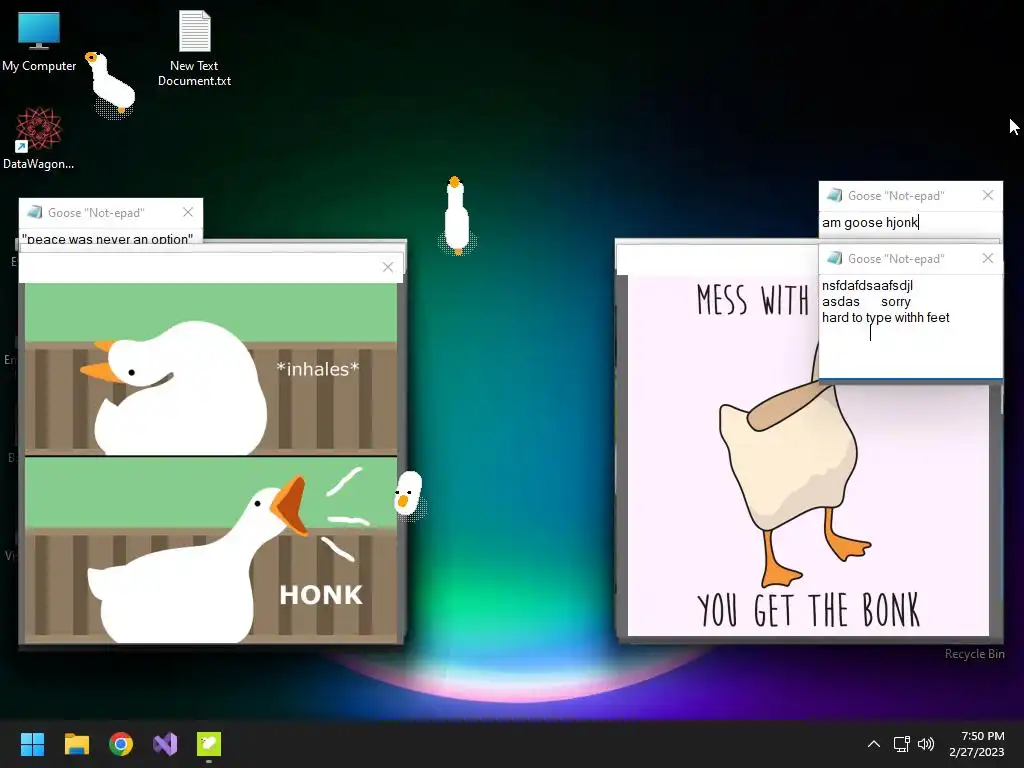
Task: Open the My Computer desktop icon
Action: pyautogui.click(x=39, y=41)
